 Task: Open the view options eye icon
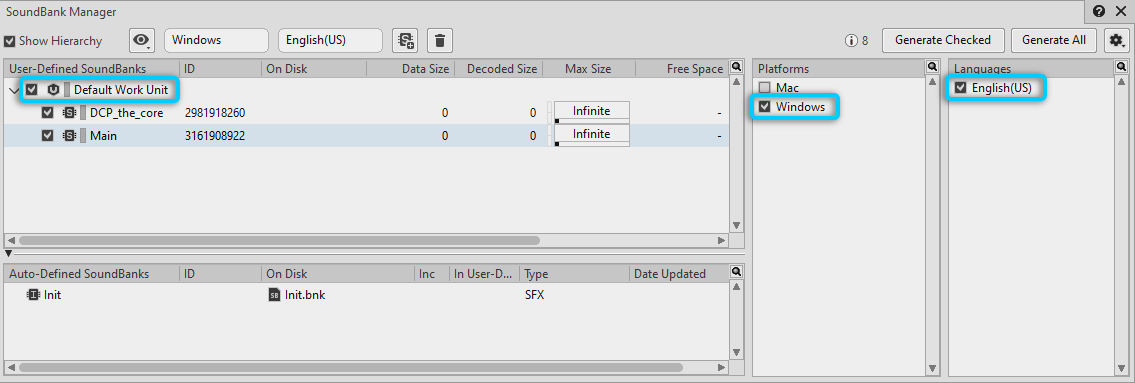click(x=142, y=41)
